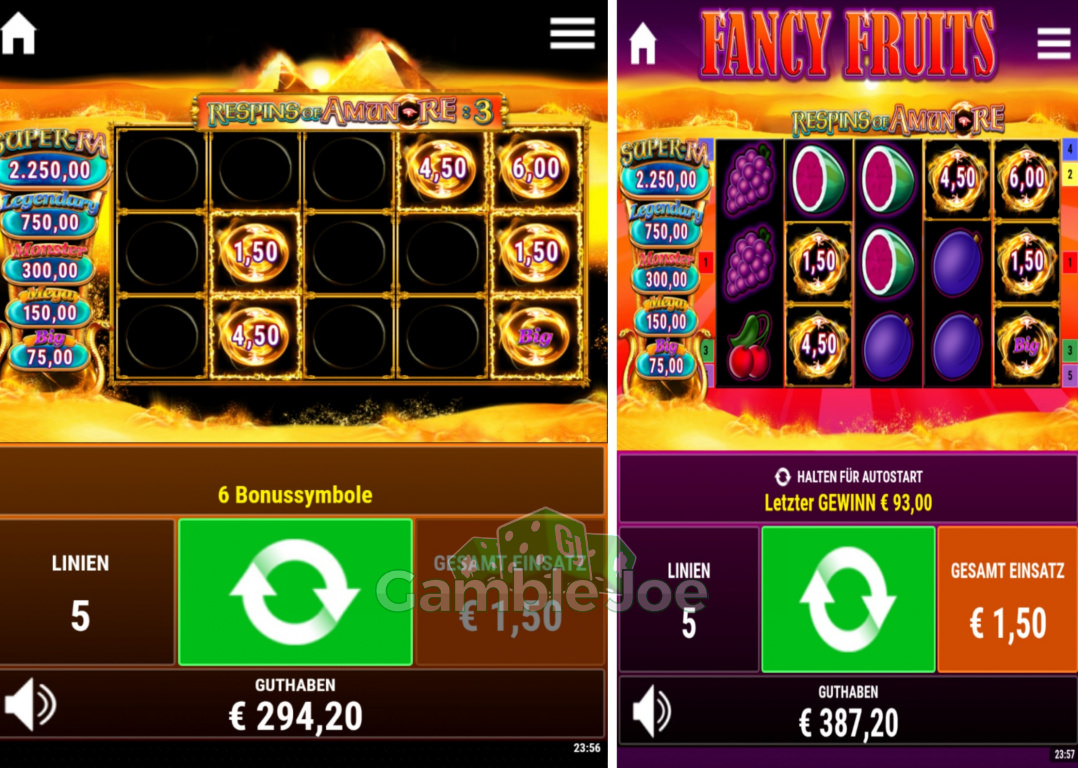This screenshot has height=768, width=1078.
Task: Mute sound in left game panel
Action: pos(30,705)
